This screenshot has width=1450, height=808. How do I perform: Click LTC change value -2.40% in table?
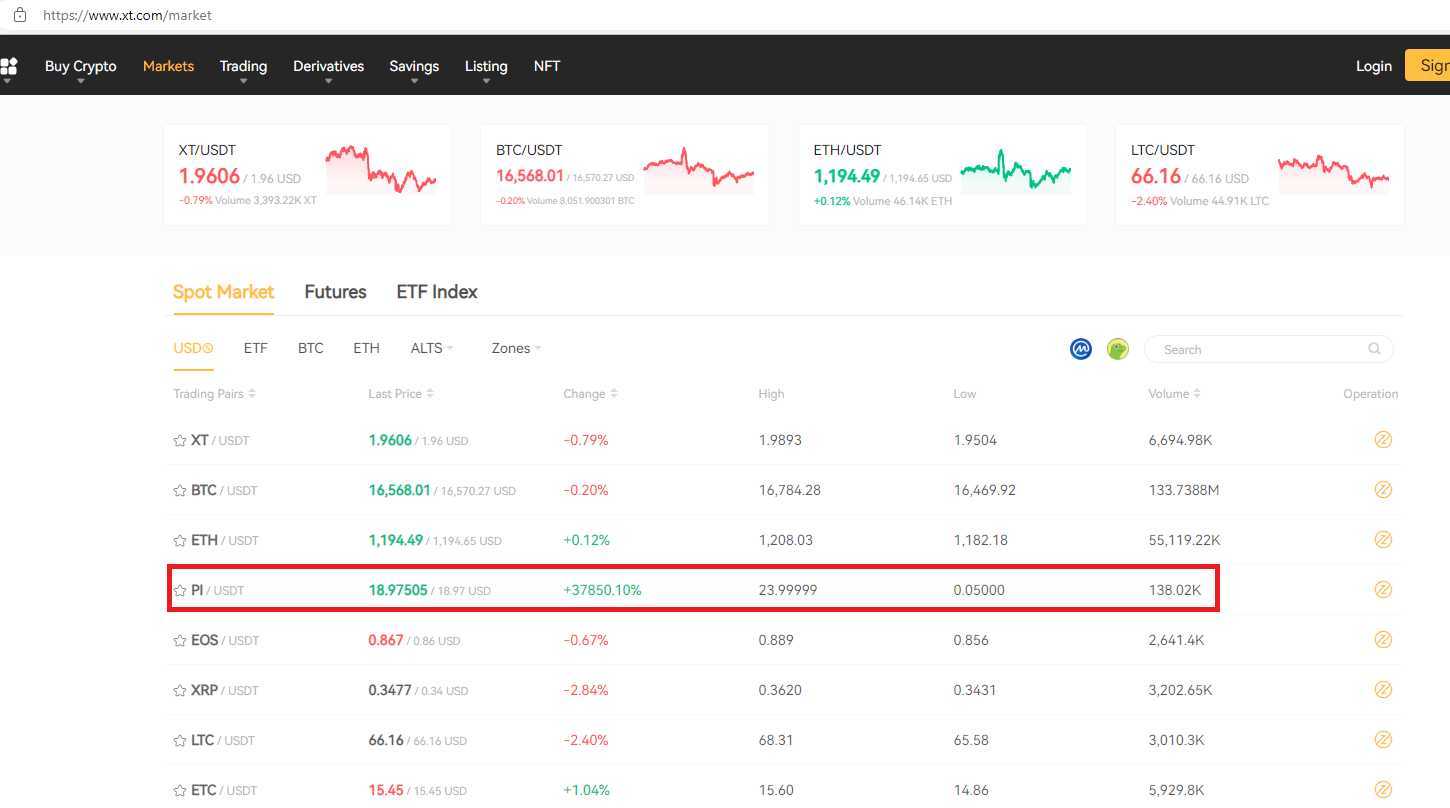click(x=586, y=740)
